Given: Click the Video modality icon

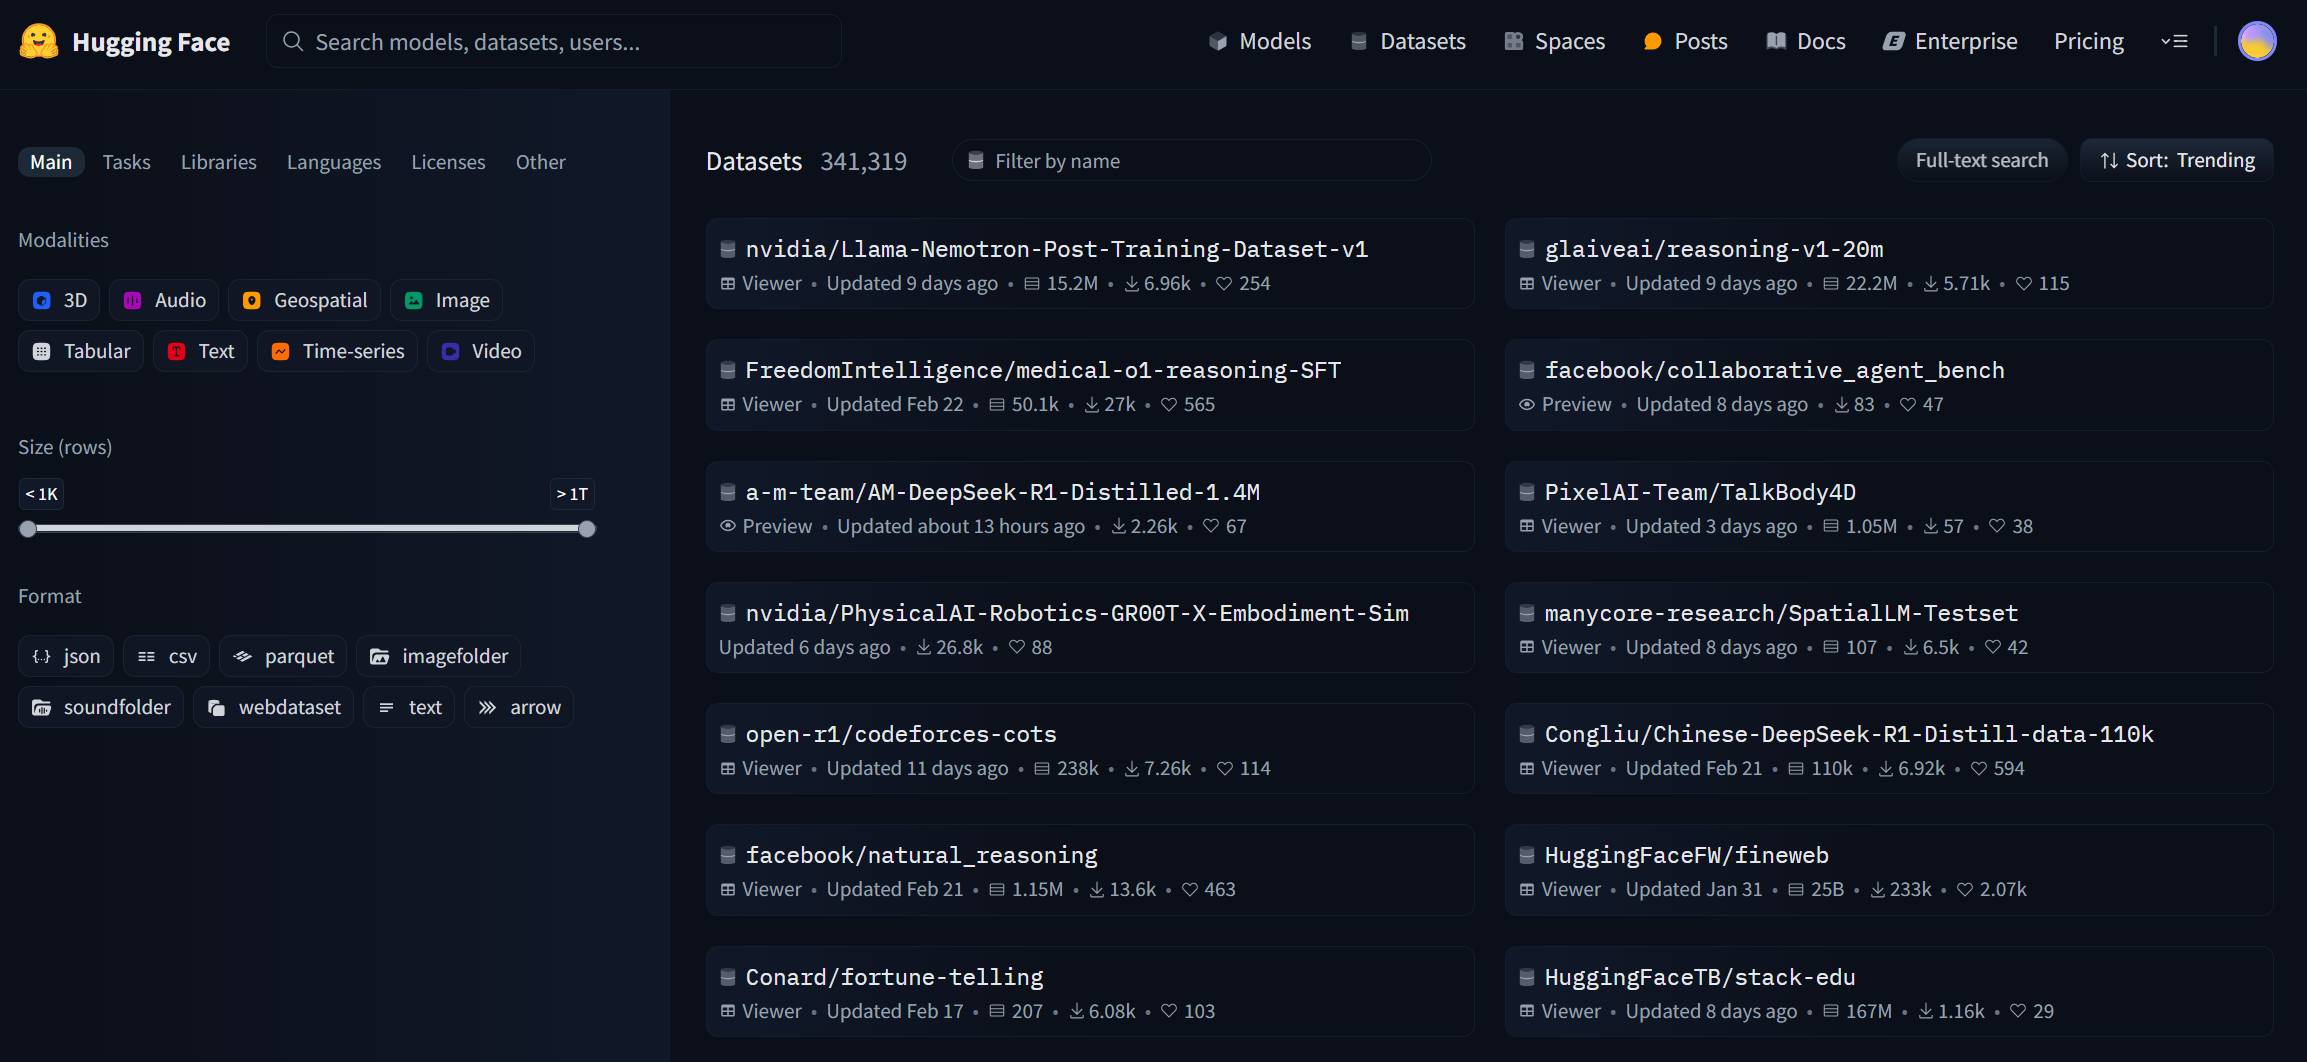Looking at the screenshot, I should coord(450,351).
